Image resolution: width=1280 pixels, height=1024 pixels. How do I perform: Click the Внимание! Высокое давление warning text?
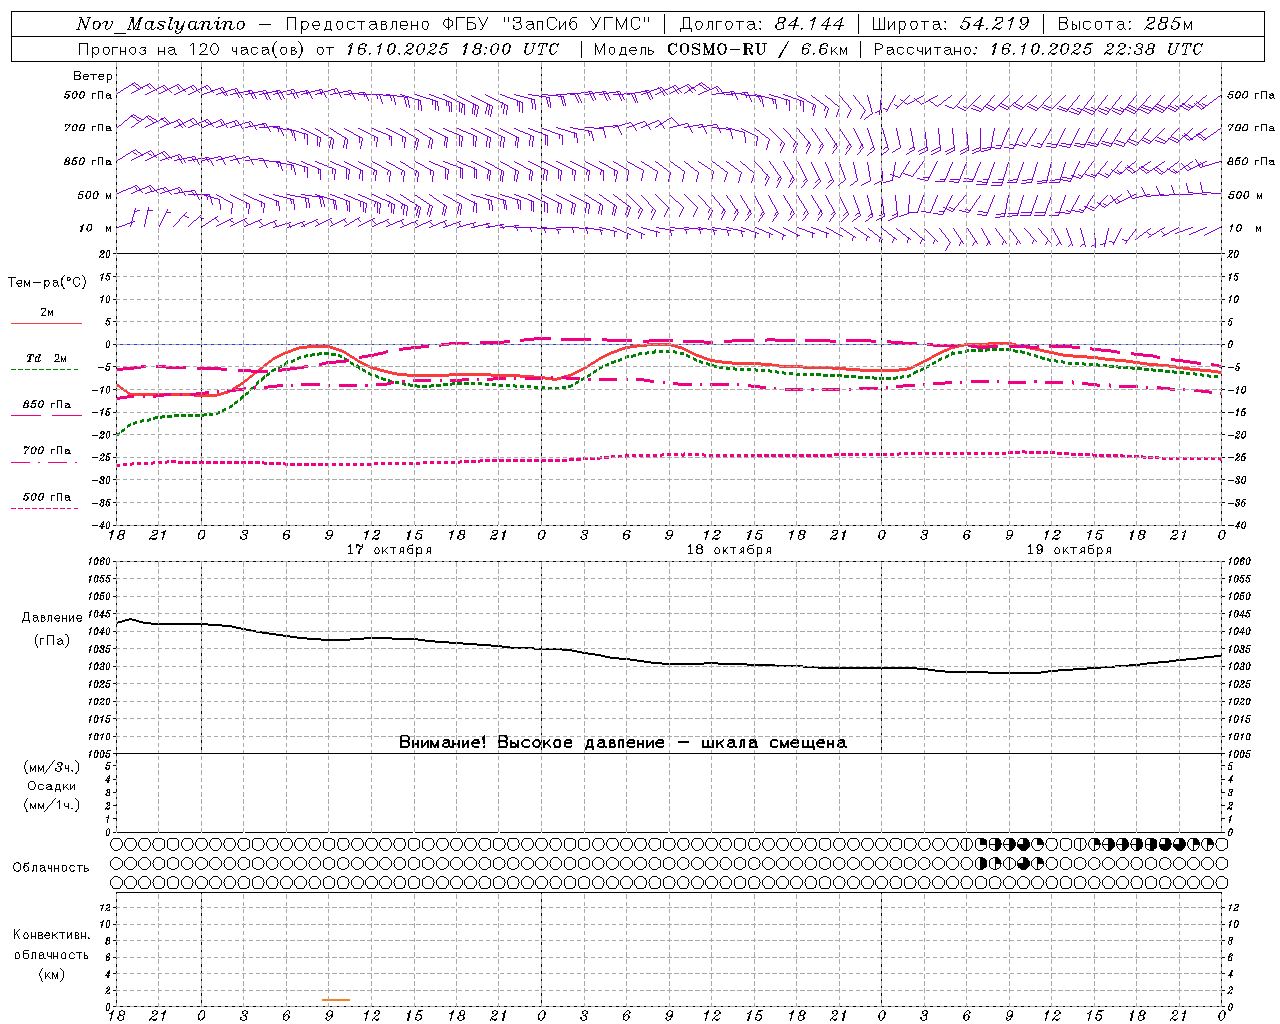tap(623, 743)
